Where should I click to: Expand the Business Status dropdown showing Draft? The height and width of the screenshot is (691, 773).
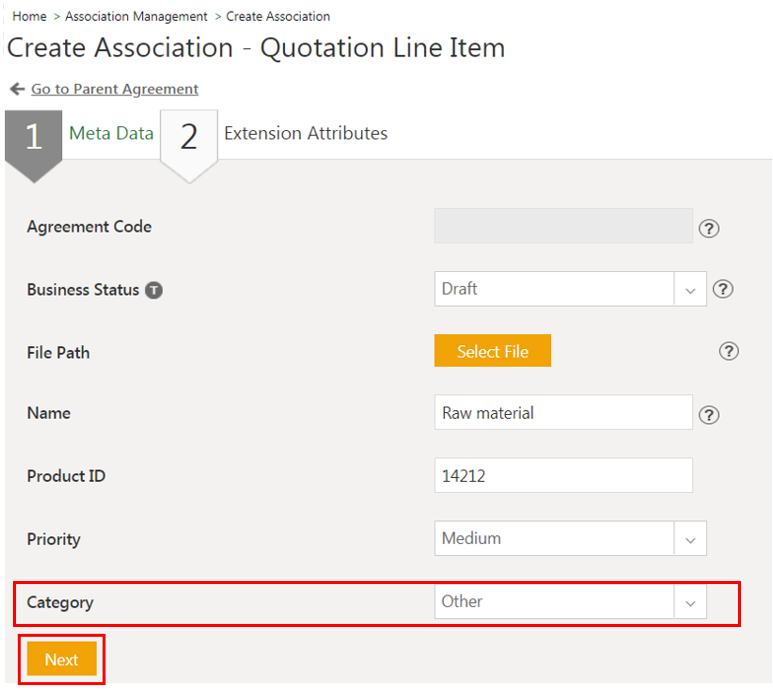689,290
